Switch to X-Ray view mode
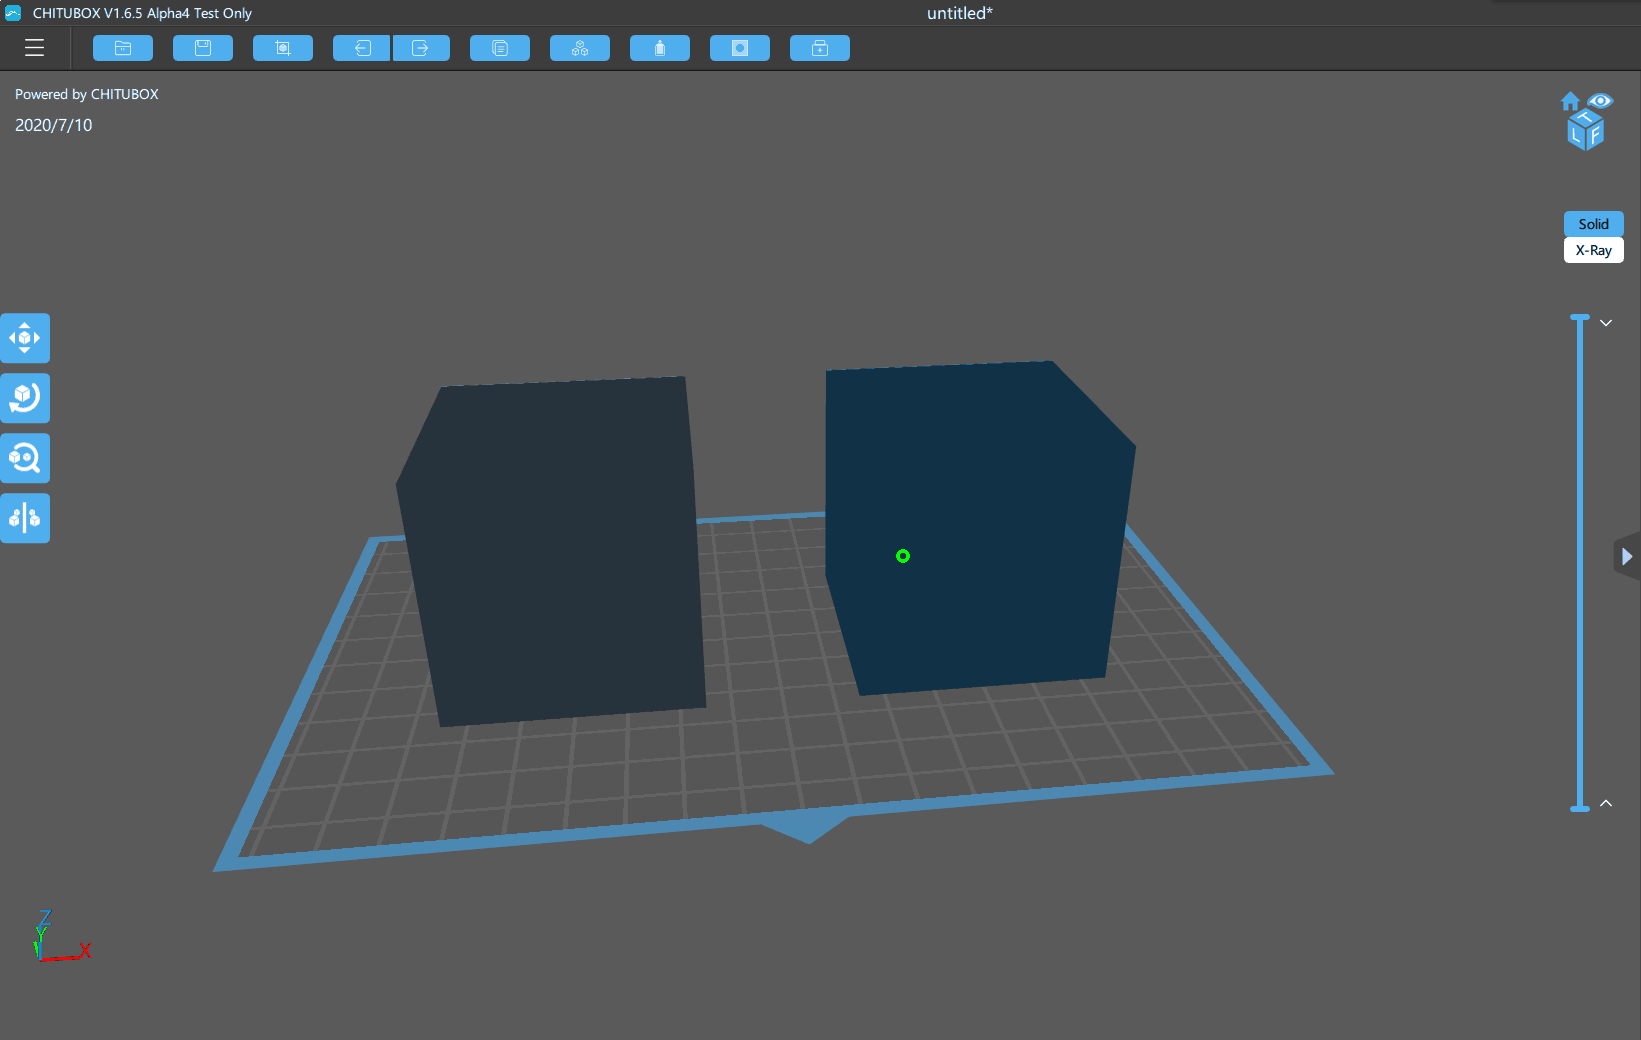 [x=1593, y=250]
